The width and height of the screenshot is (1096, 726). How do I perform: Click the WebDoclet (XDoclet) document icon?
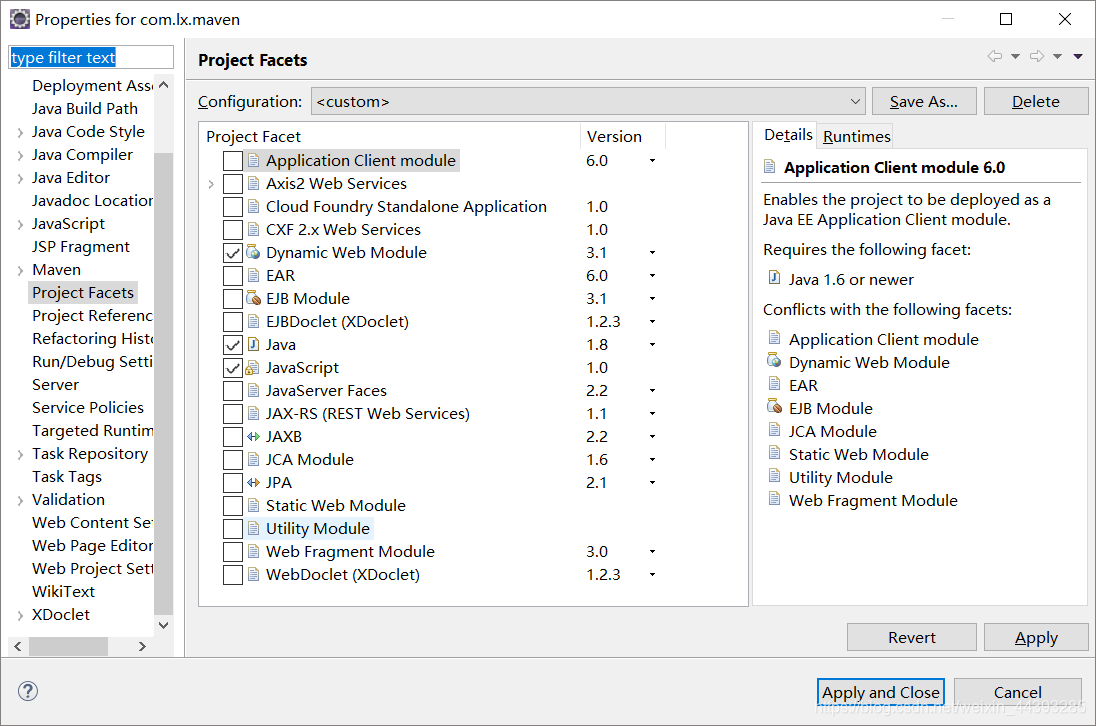pos(253,574)
